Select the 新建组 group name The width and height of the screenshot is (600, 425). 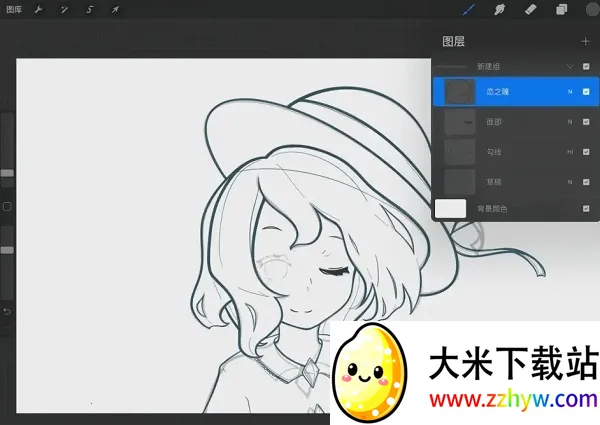[488, 67]
